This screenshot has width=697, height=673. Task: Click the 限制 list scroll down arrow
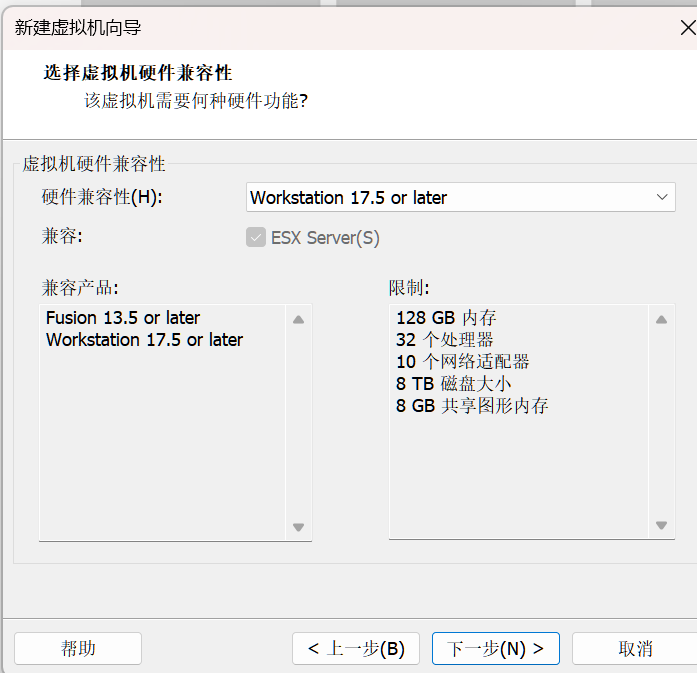(x=660, y=525)
